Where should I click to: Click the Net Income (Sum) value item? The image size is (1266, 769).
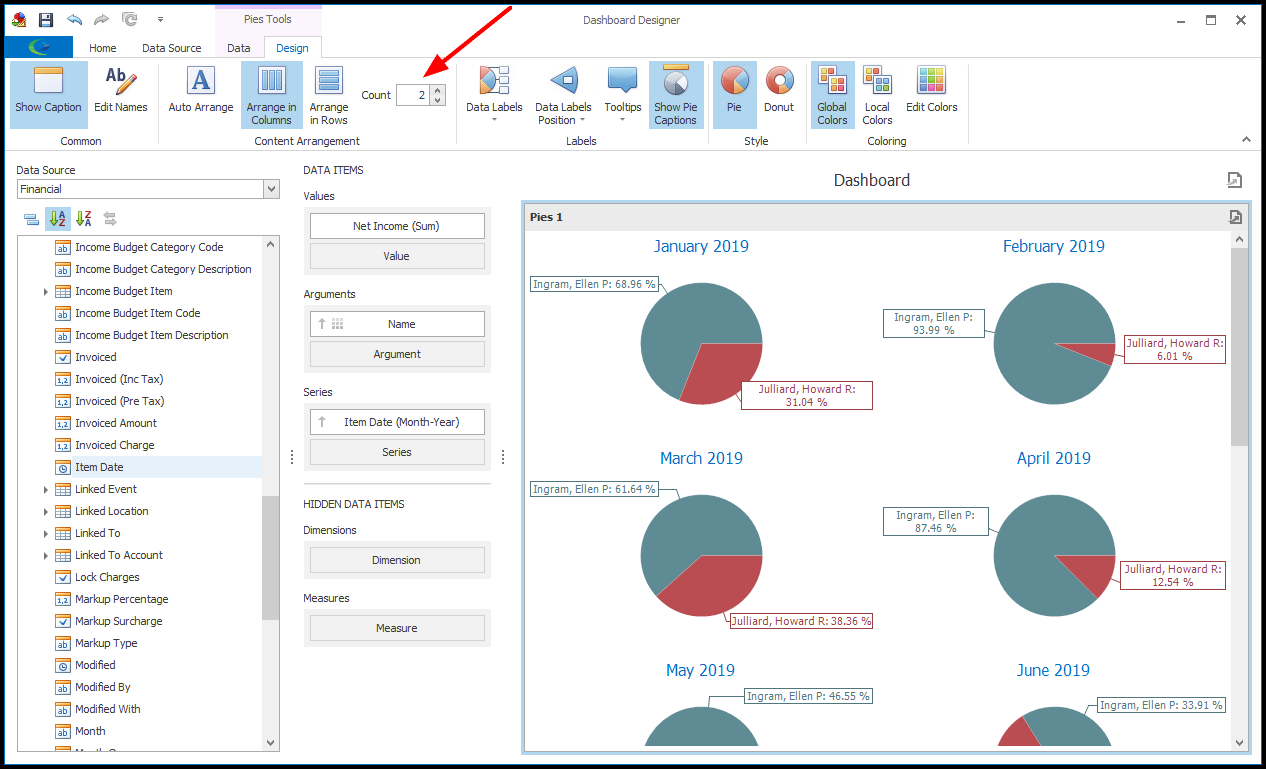coord(397,226)
